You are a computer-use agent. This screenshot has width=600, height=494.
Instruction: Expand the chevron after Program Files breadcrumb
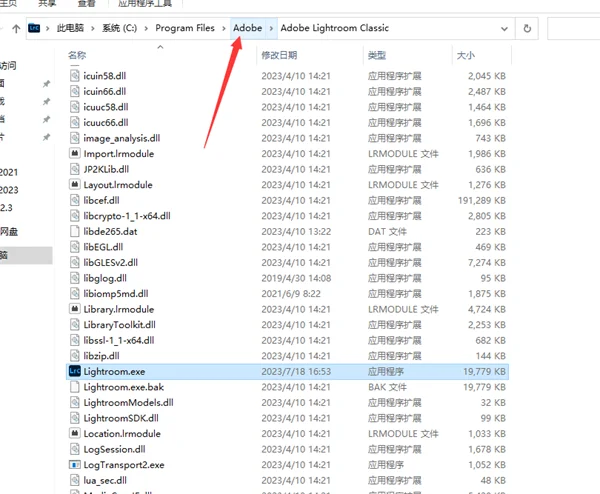(x=224, y=28)
